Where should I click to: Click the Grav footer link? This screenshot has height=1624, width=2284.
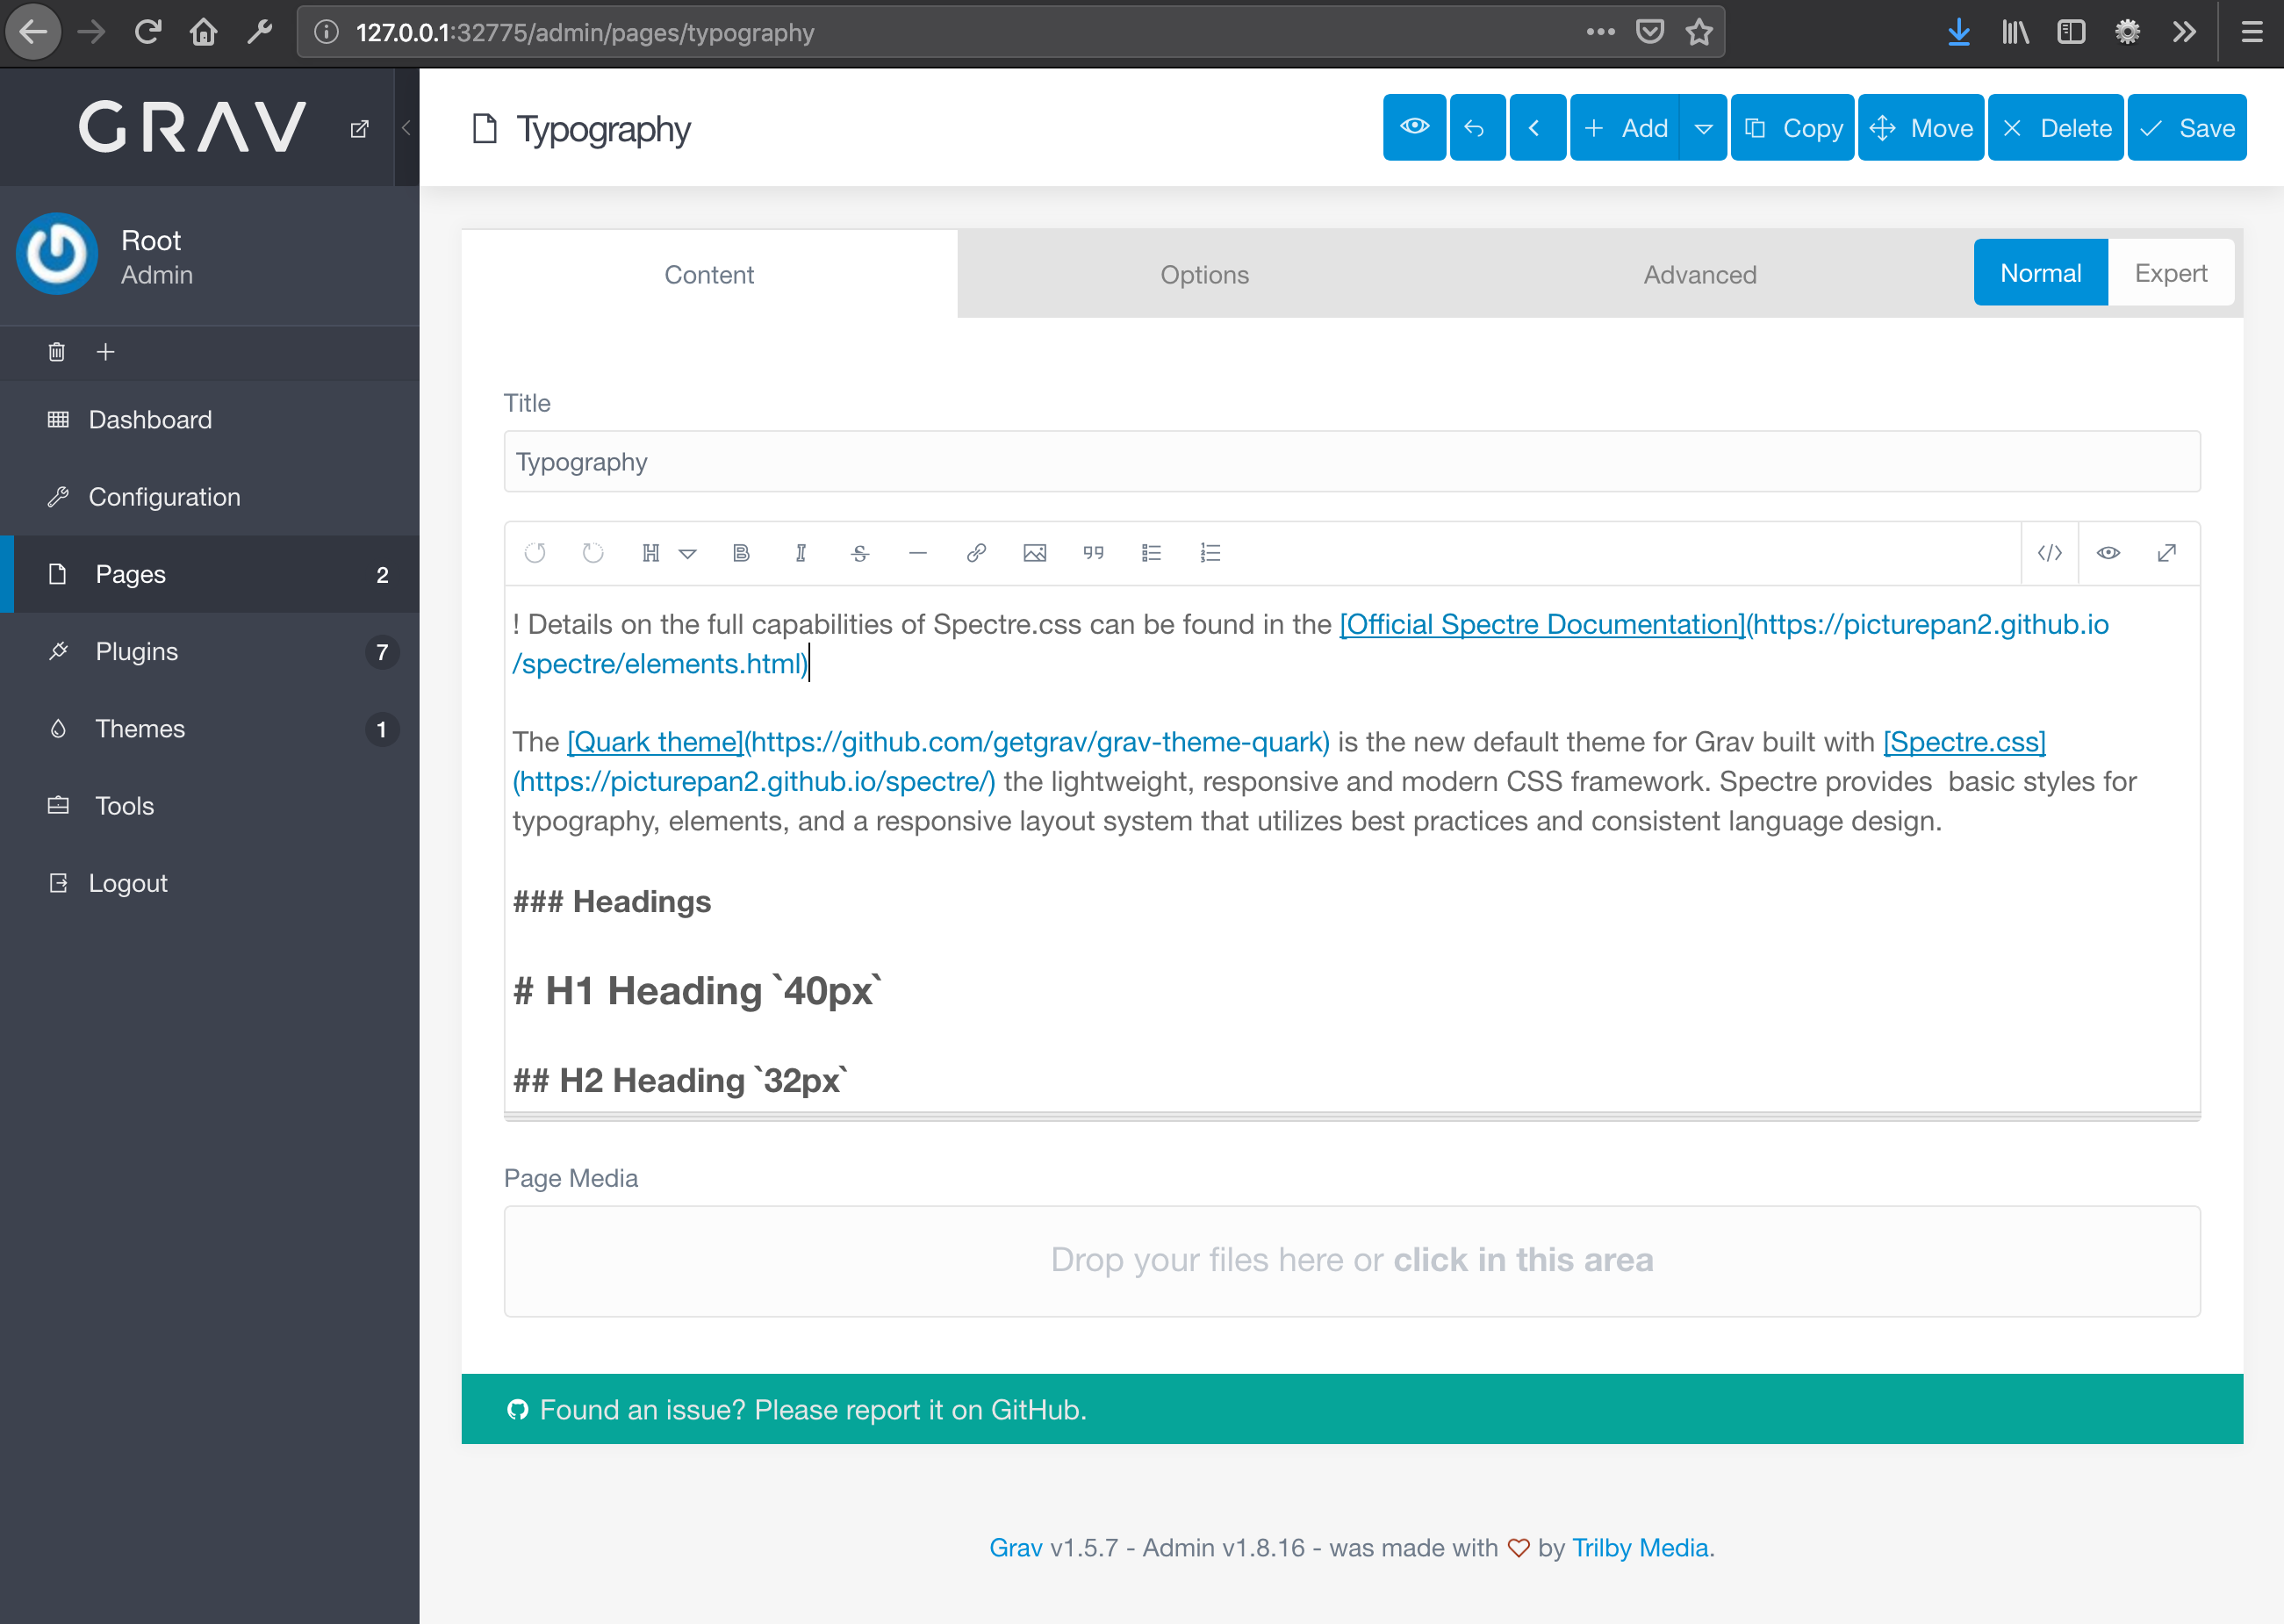[x=1015, y=1547]
